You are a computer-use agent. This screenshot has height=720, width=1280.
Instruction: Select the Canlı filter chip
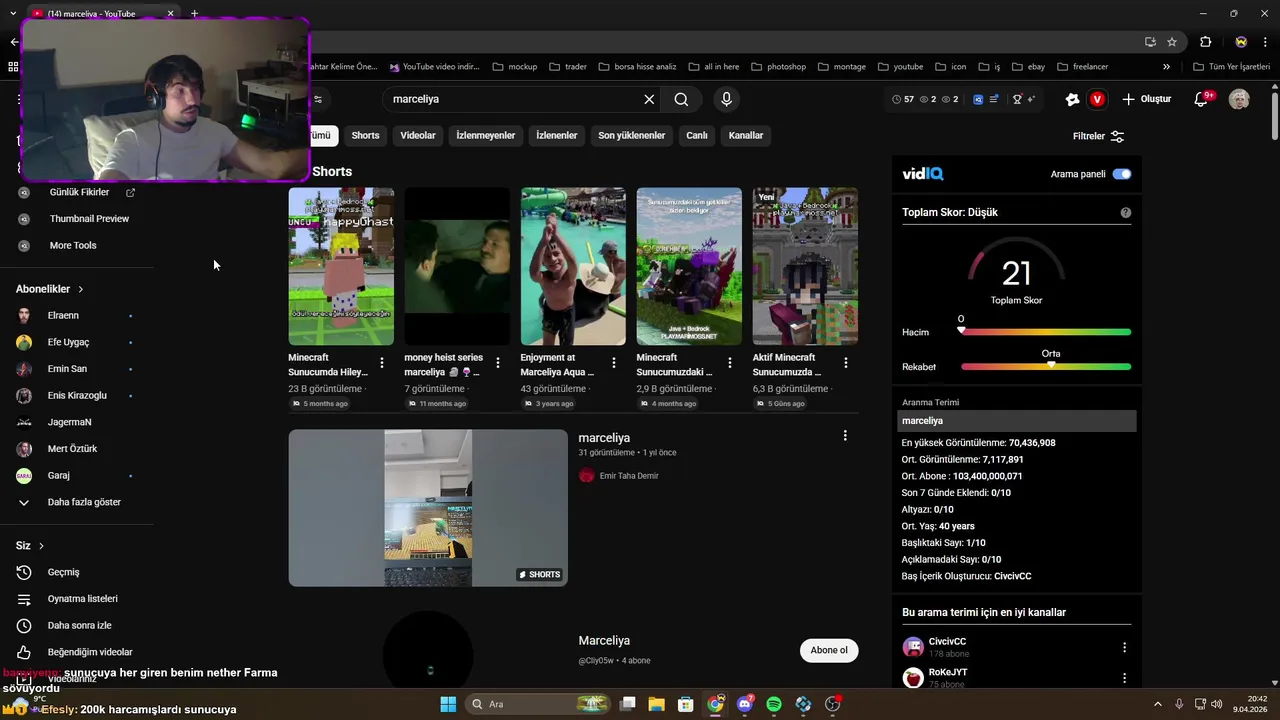697,135
